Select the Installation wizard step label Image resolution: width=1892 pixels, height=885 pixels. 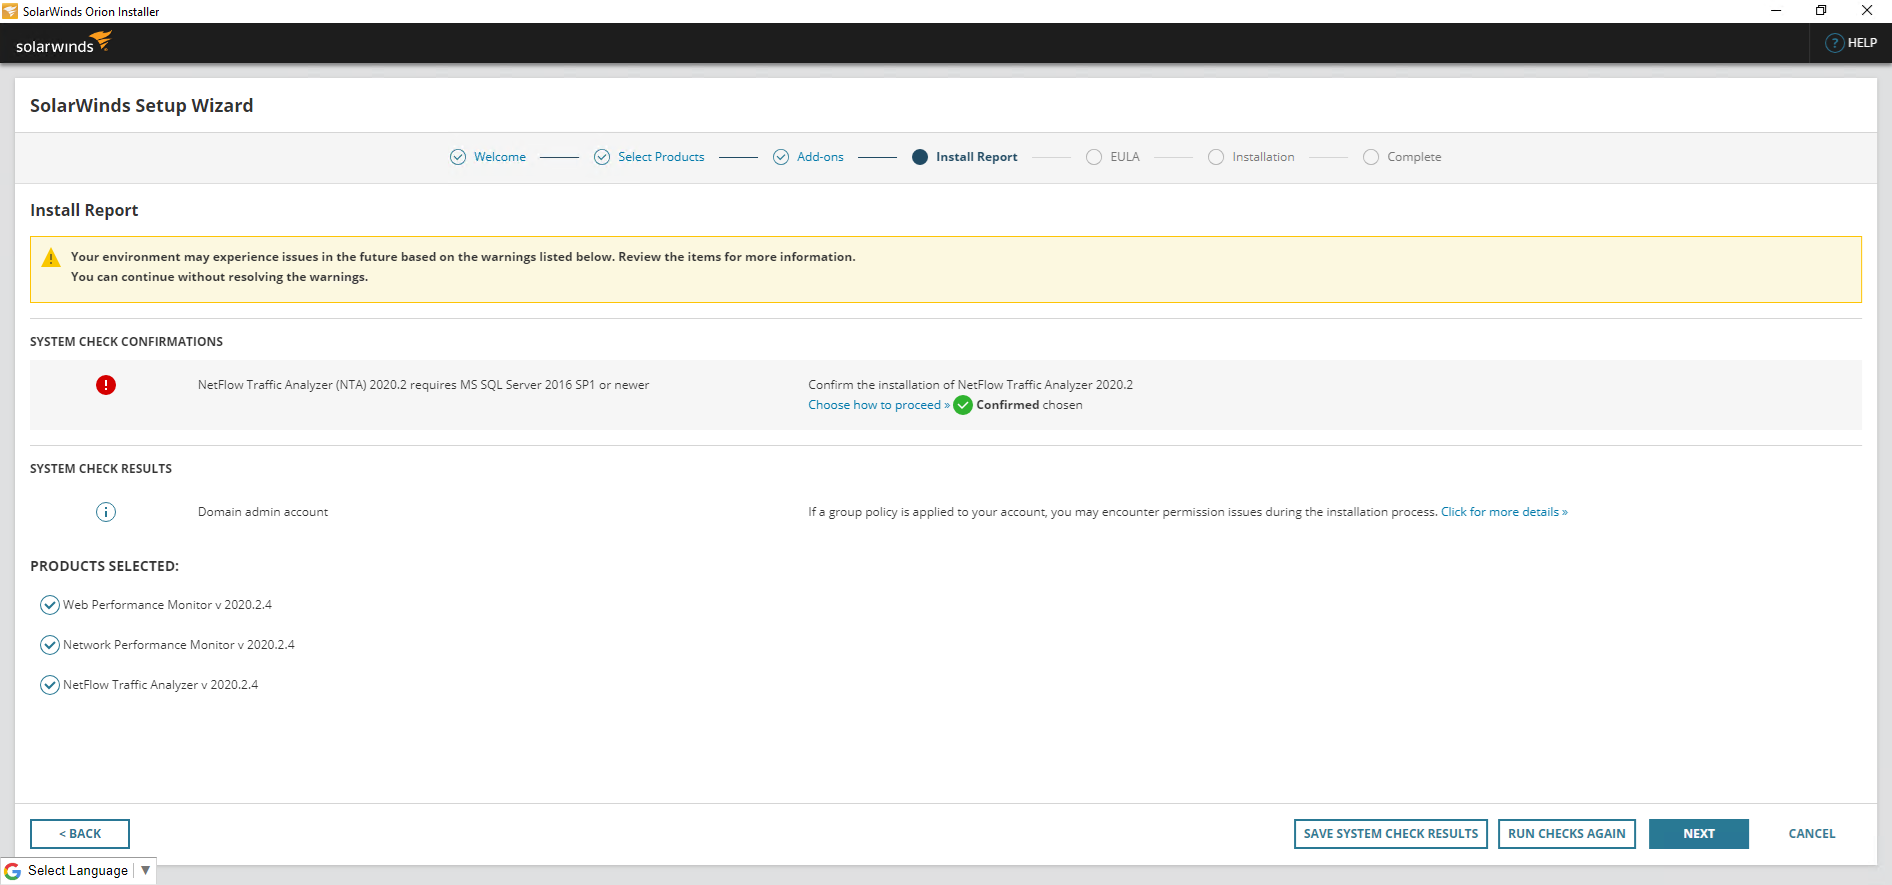coord(1263,157)
